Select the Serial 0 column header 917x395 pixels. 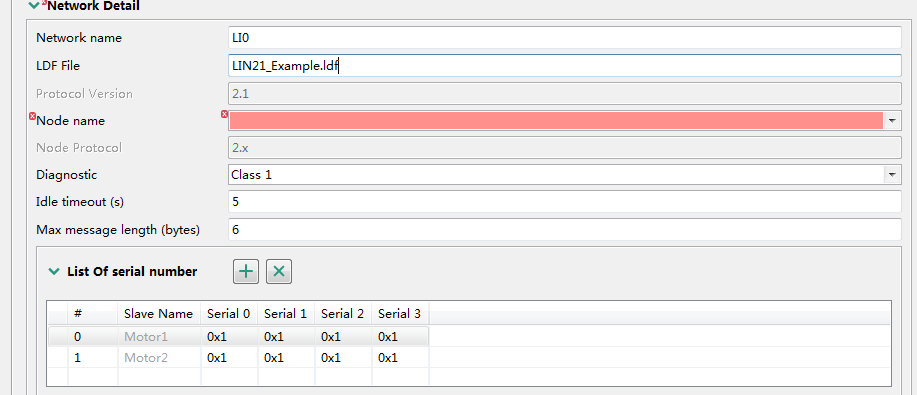coord(229,314)
